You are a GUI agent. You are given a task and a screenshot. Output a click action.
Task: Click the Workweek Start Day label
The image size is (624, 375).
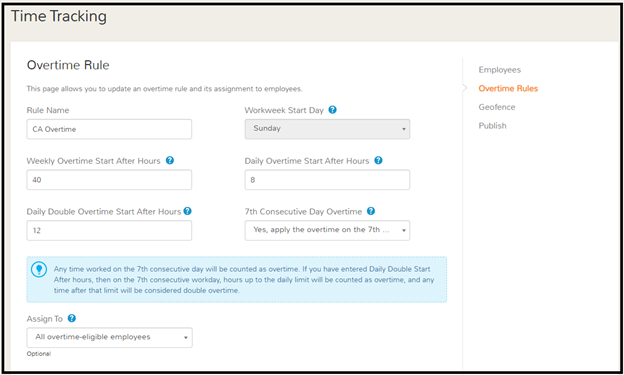pos(284,110)
